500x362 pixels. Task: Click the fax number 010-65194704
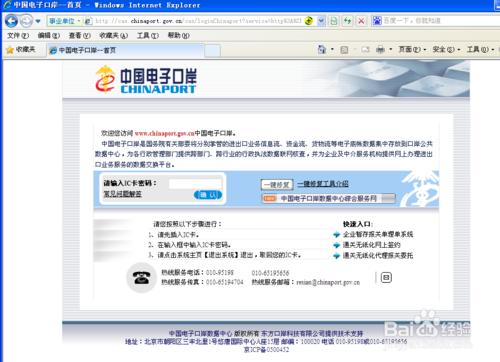pyautogui.click(x=225, y=282)
